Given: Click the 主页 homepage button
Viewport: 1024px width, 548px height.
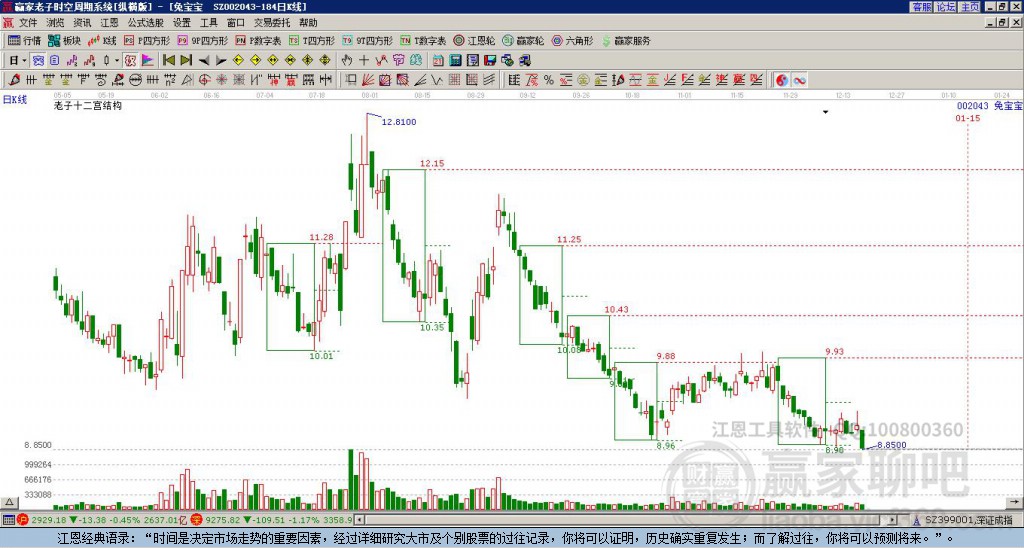Looking at the screenshot, I should click(969, 7).
